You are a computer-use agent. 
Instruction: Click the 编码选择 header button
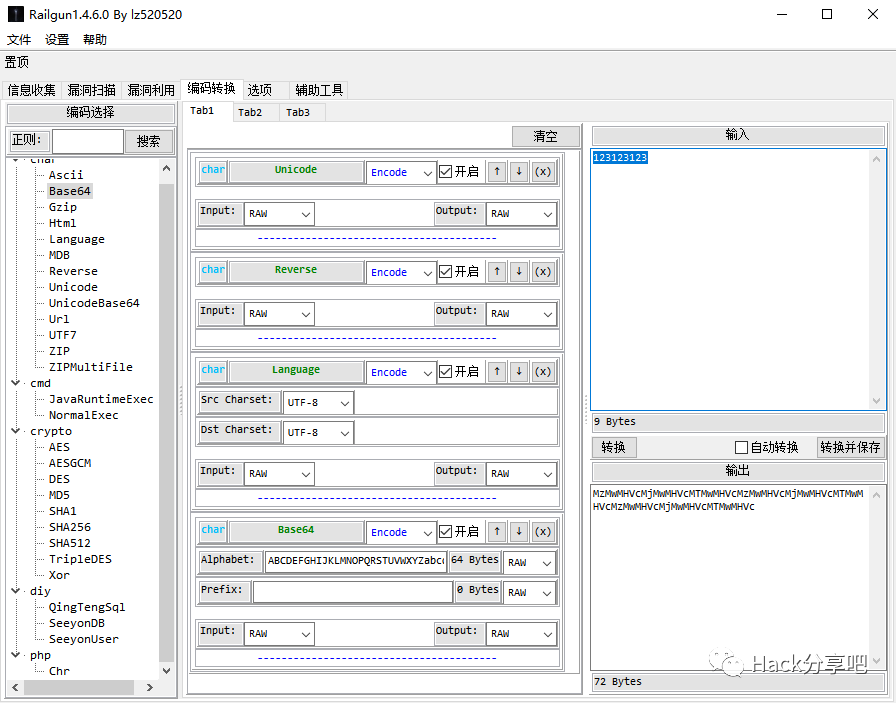[90, 113]
